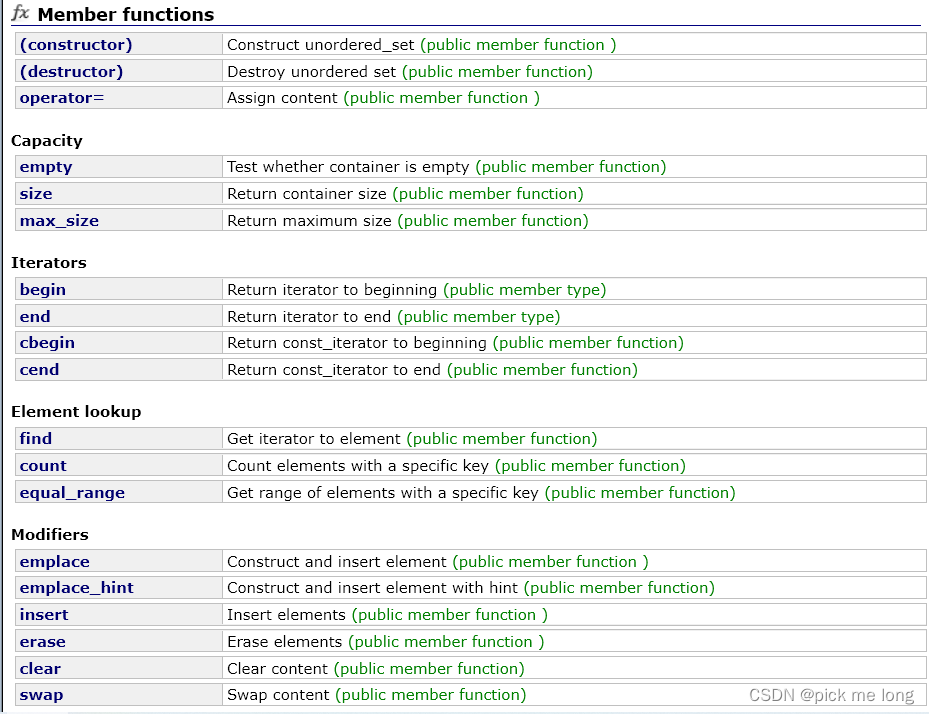Click the Modifiers section heading
Viewport: 929px width, 714px height.
(x=50, y=534)
